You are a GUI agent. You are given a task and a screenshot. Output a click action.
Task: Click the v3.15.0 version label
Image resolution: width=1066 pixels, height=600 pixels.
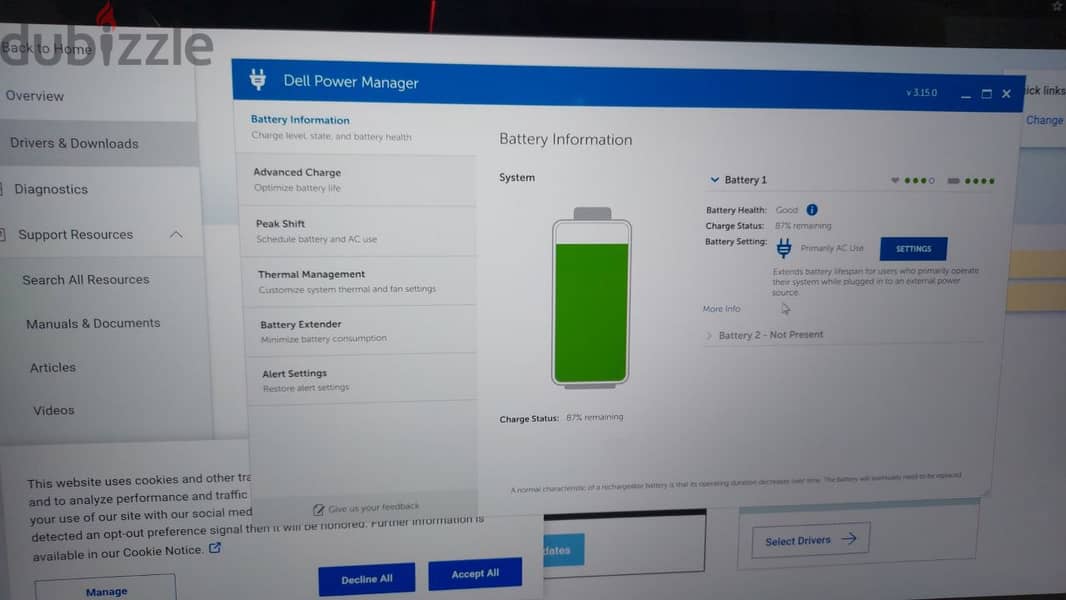click(x=921, y=92)
